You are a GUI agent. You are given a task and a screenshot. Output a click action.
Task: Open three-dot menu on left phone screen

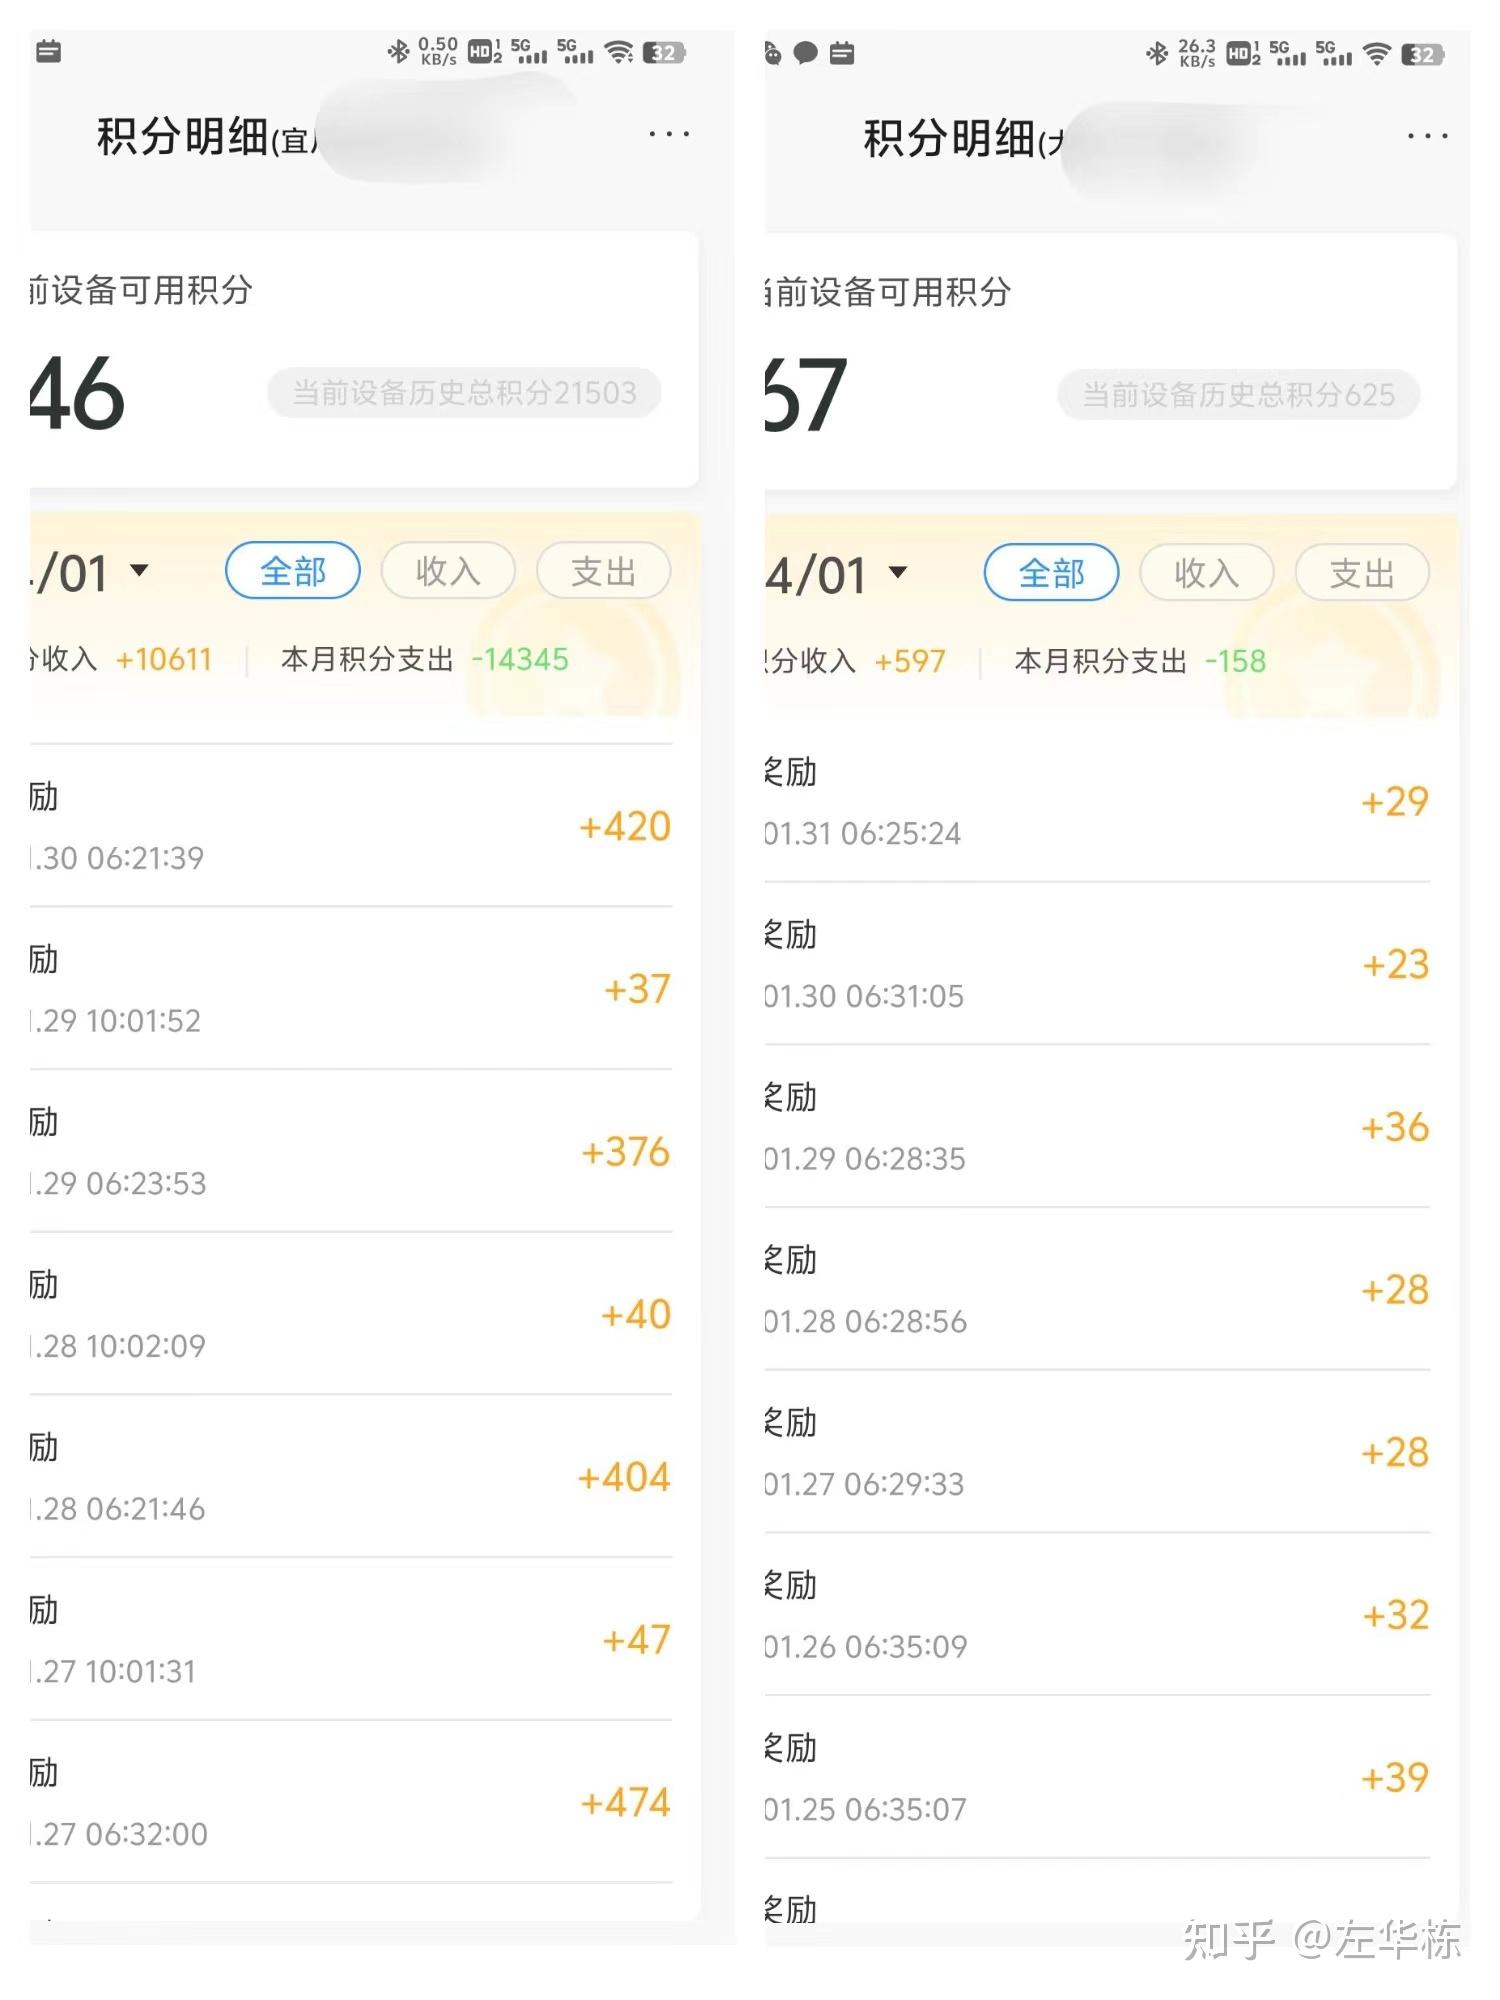click(669, 134)
